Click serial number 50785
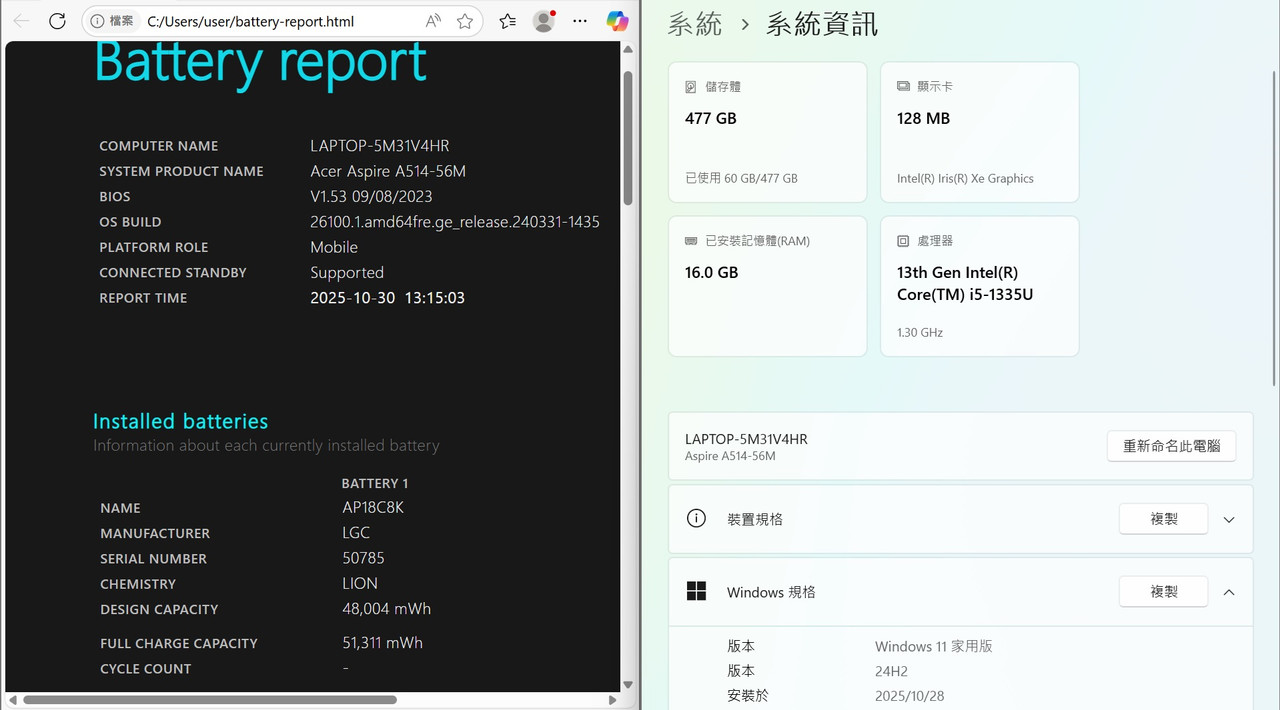Screen dimensions: 1280x710 [363, 558]
